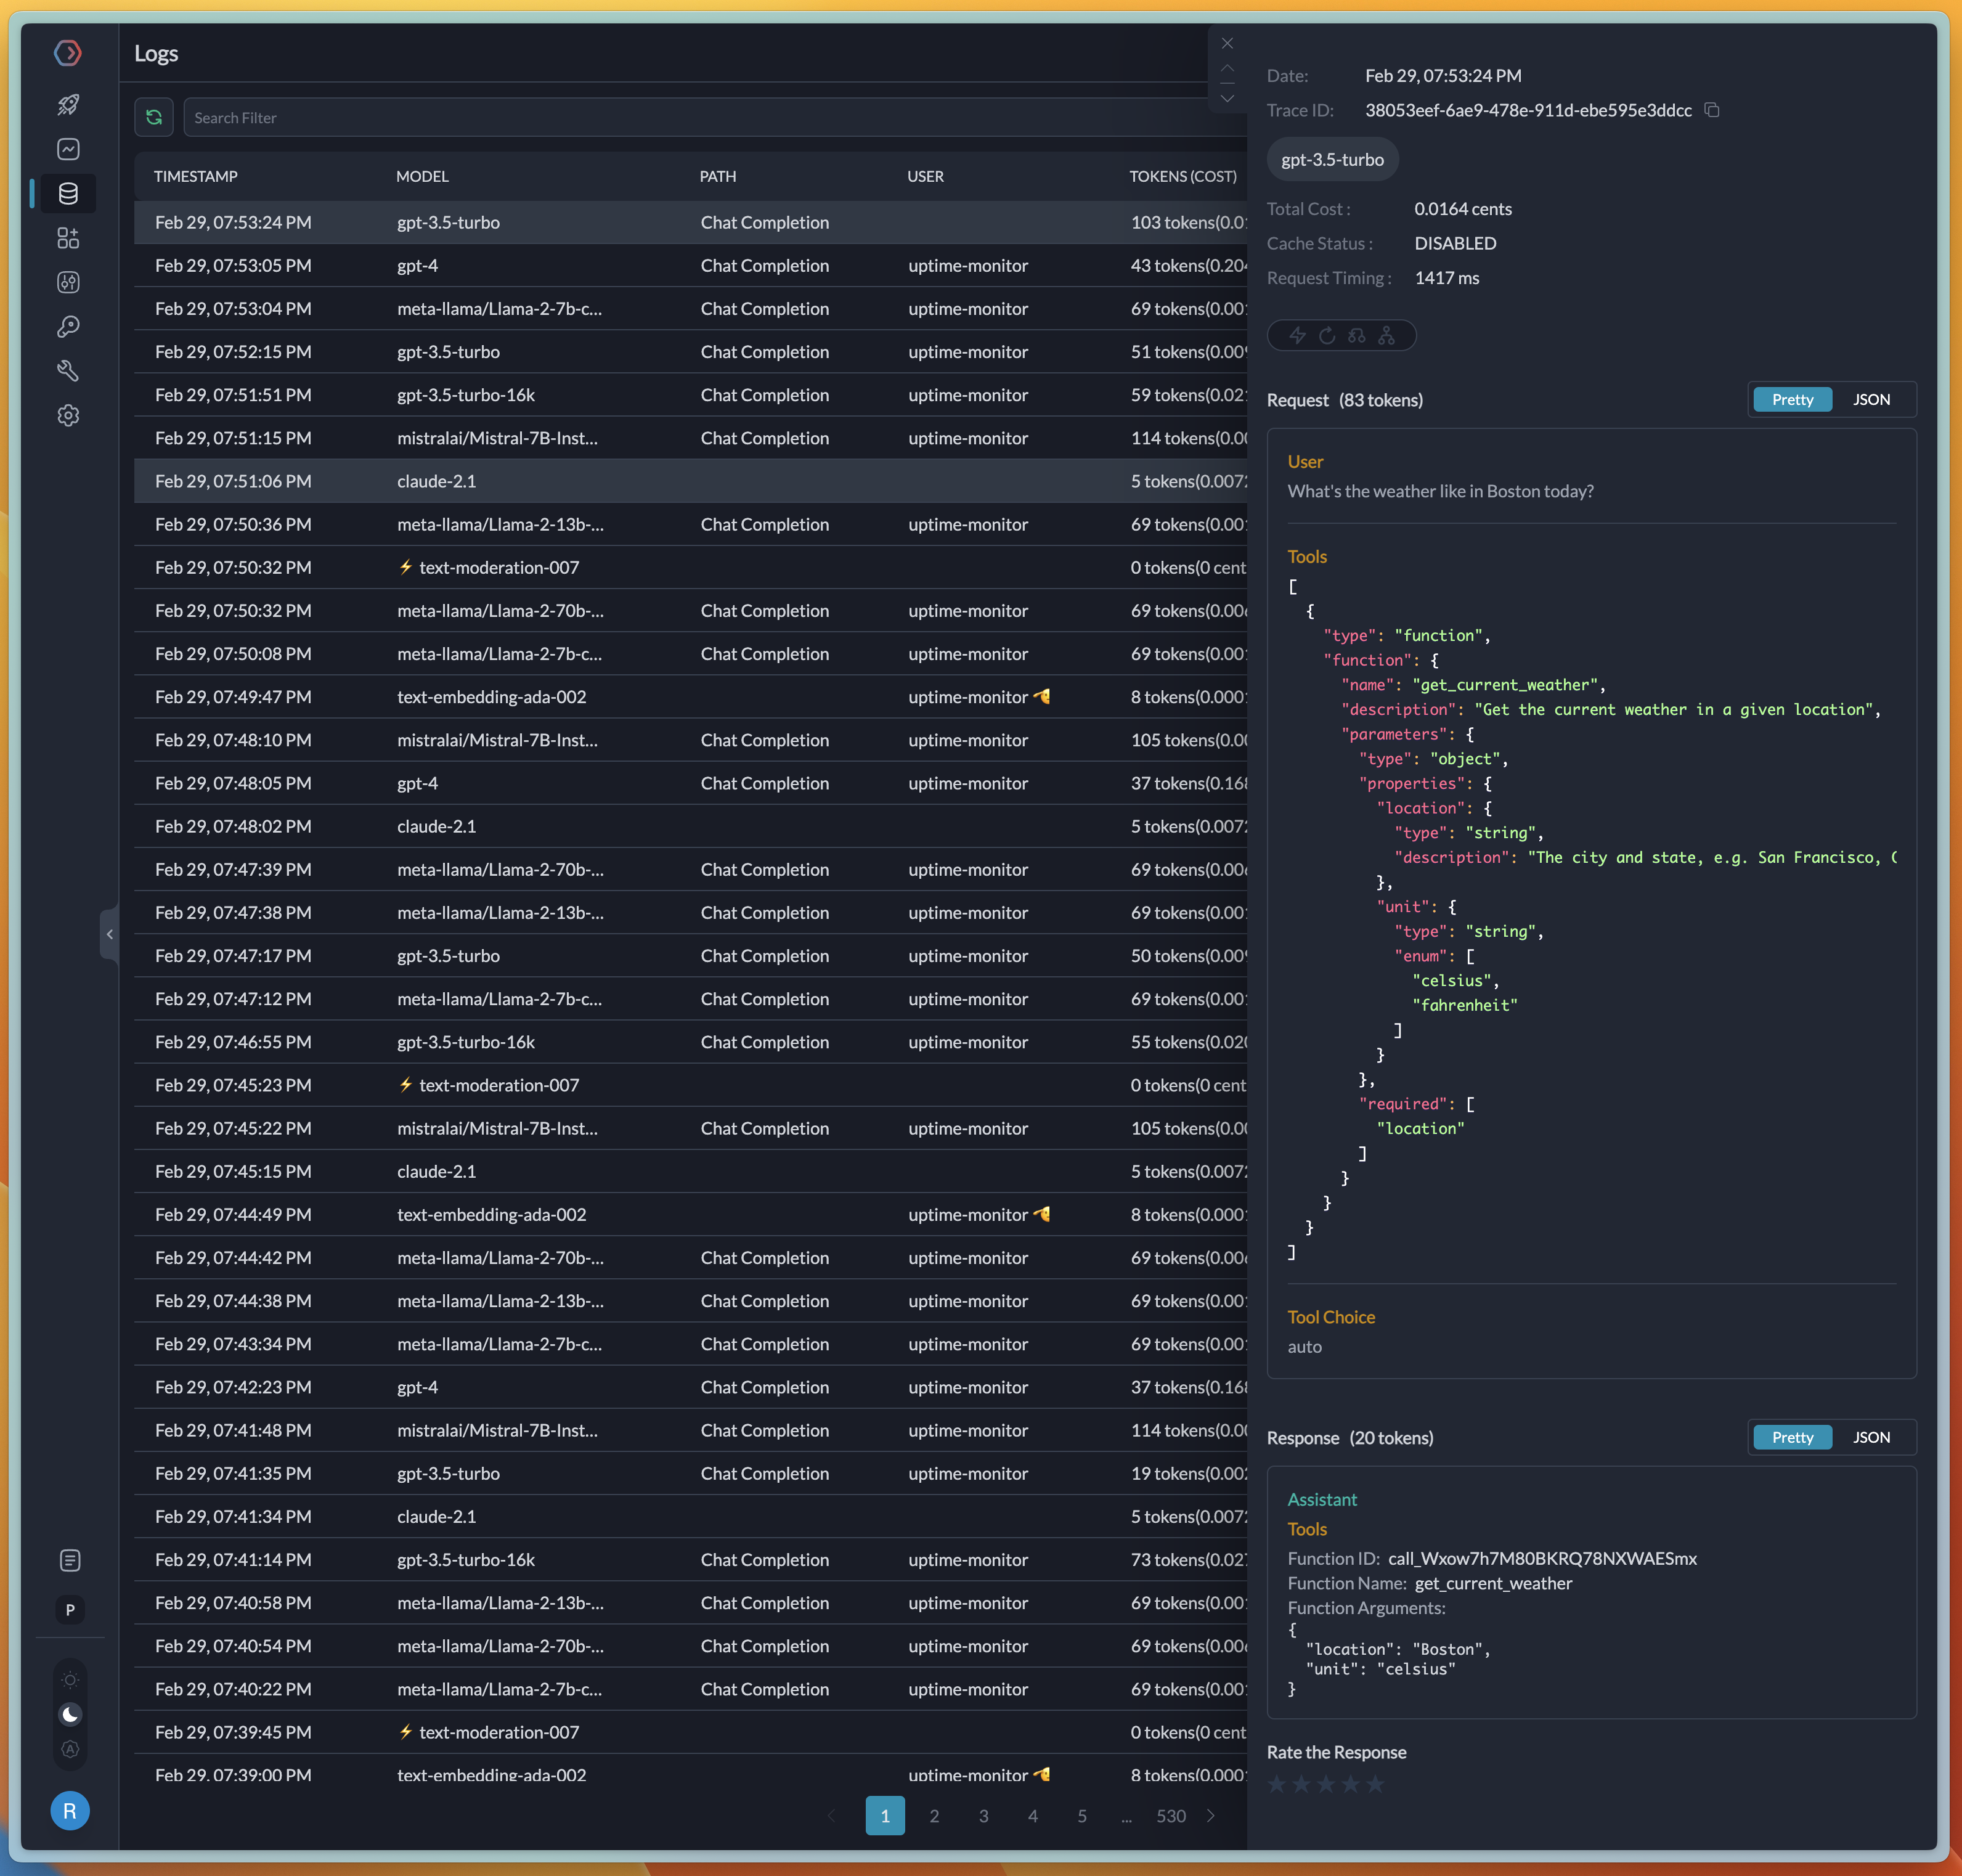Screen dimensions: 1962x1876
Task: Go to previous log with up chevron
Action: click(1227, 69)
